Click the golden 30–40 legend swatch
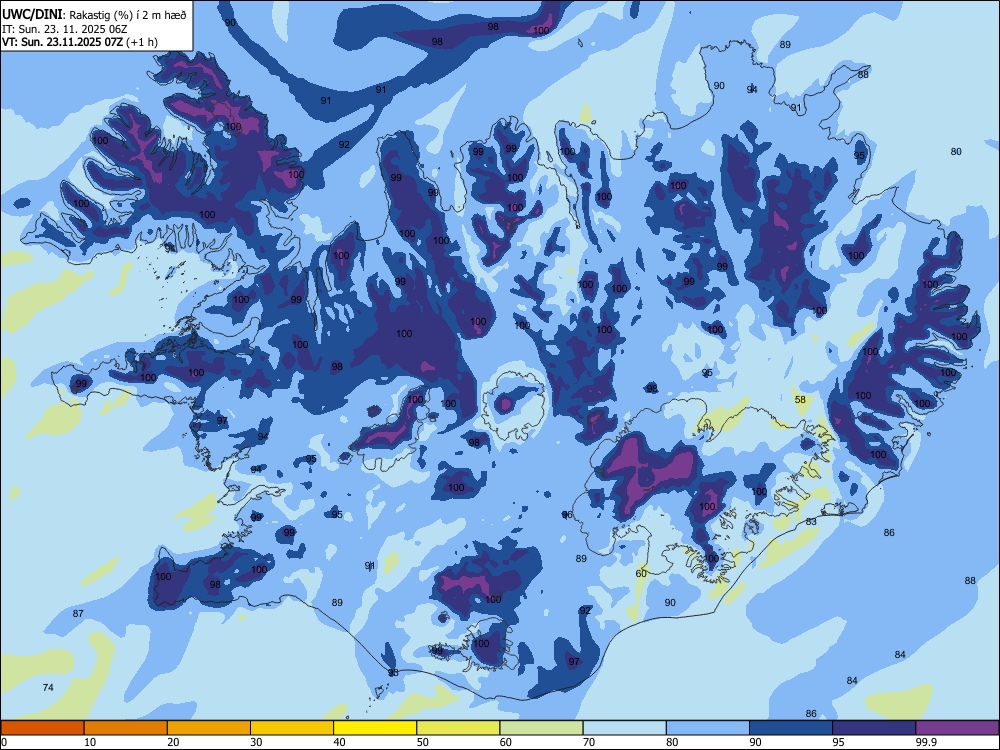This screenshot has width=1000, height=750. pyautogui.click(x=292, y=728)
